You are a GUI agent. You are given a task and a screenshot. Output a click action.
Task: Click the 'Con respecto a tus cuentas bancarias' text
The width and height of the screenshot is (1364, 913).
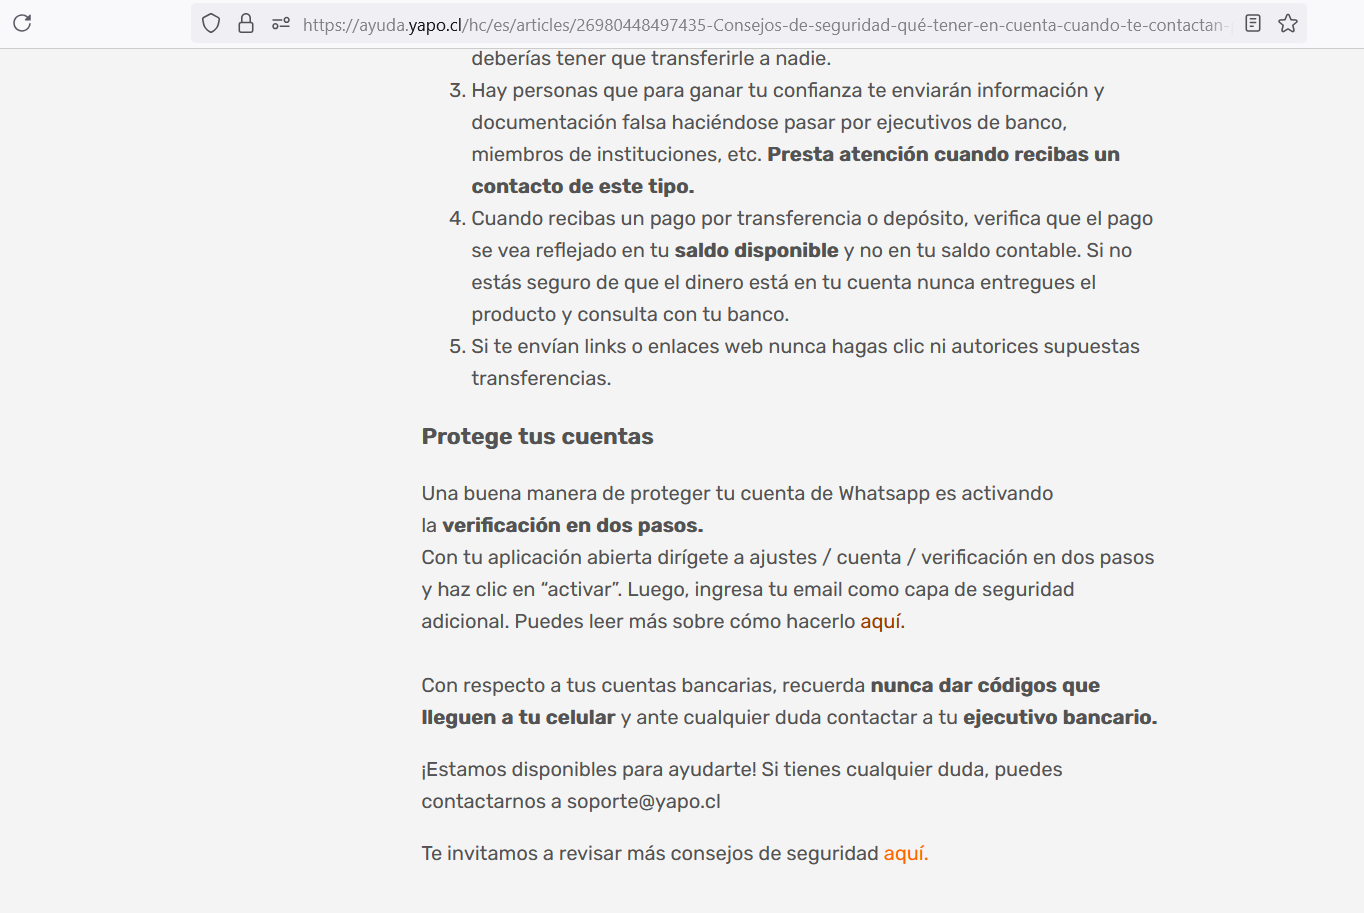pos(643,685)
